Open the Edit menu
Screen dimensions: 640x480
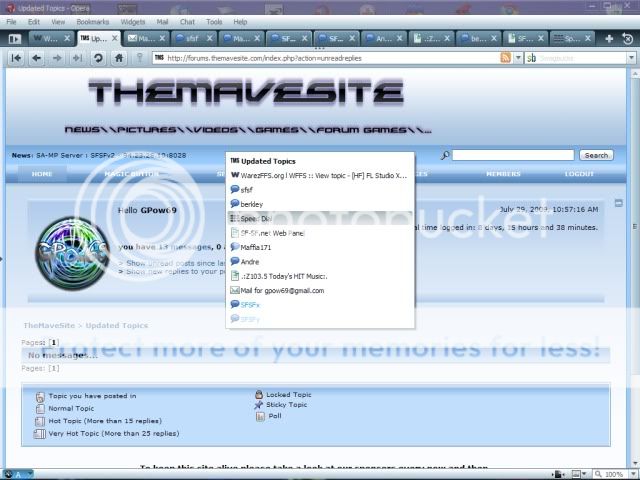tap(34, 22)
